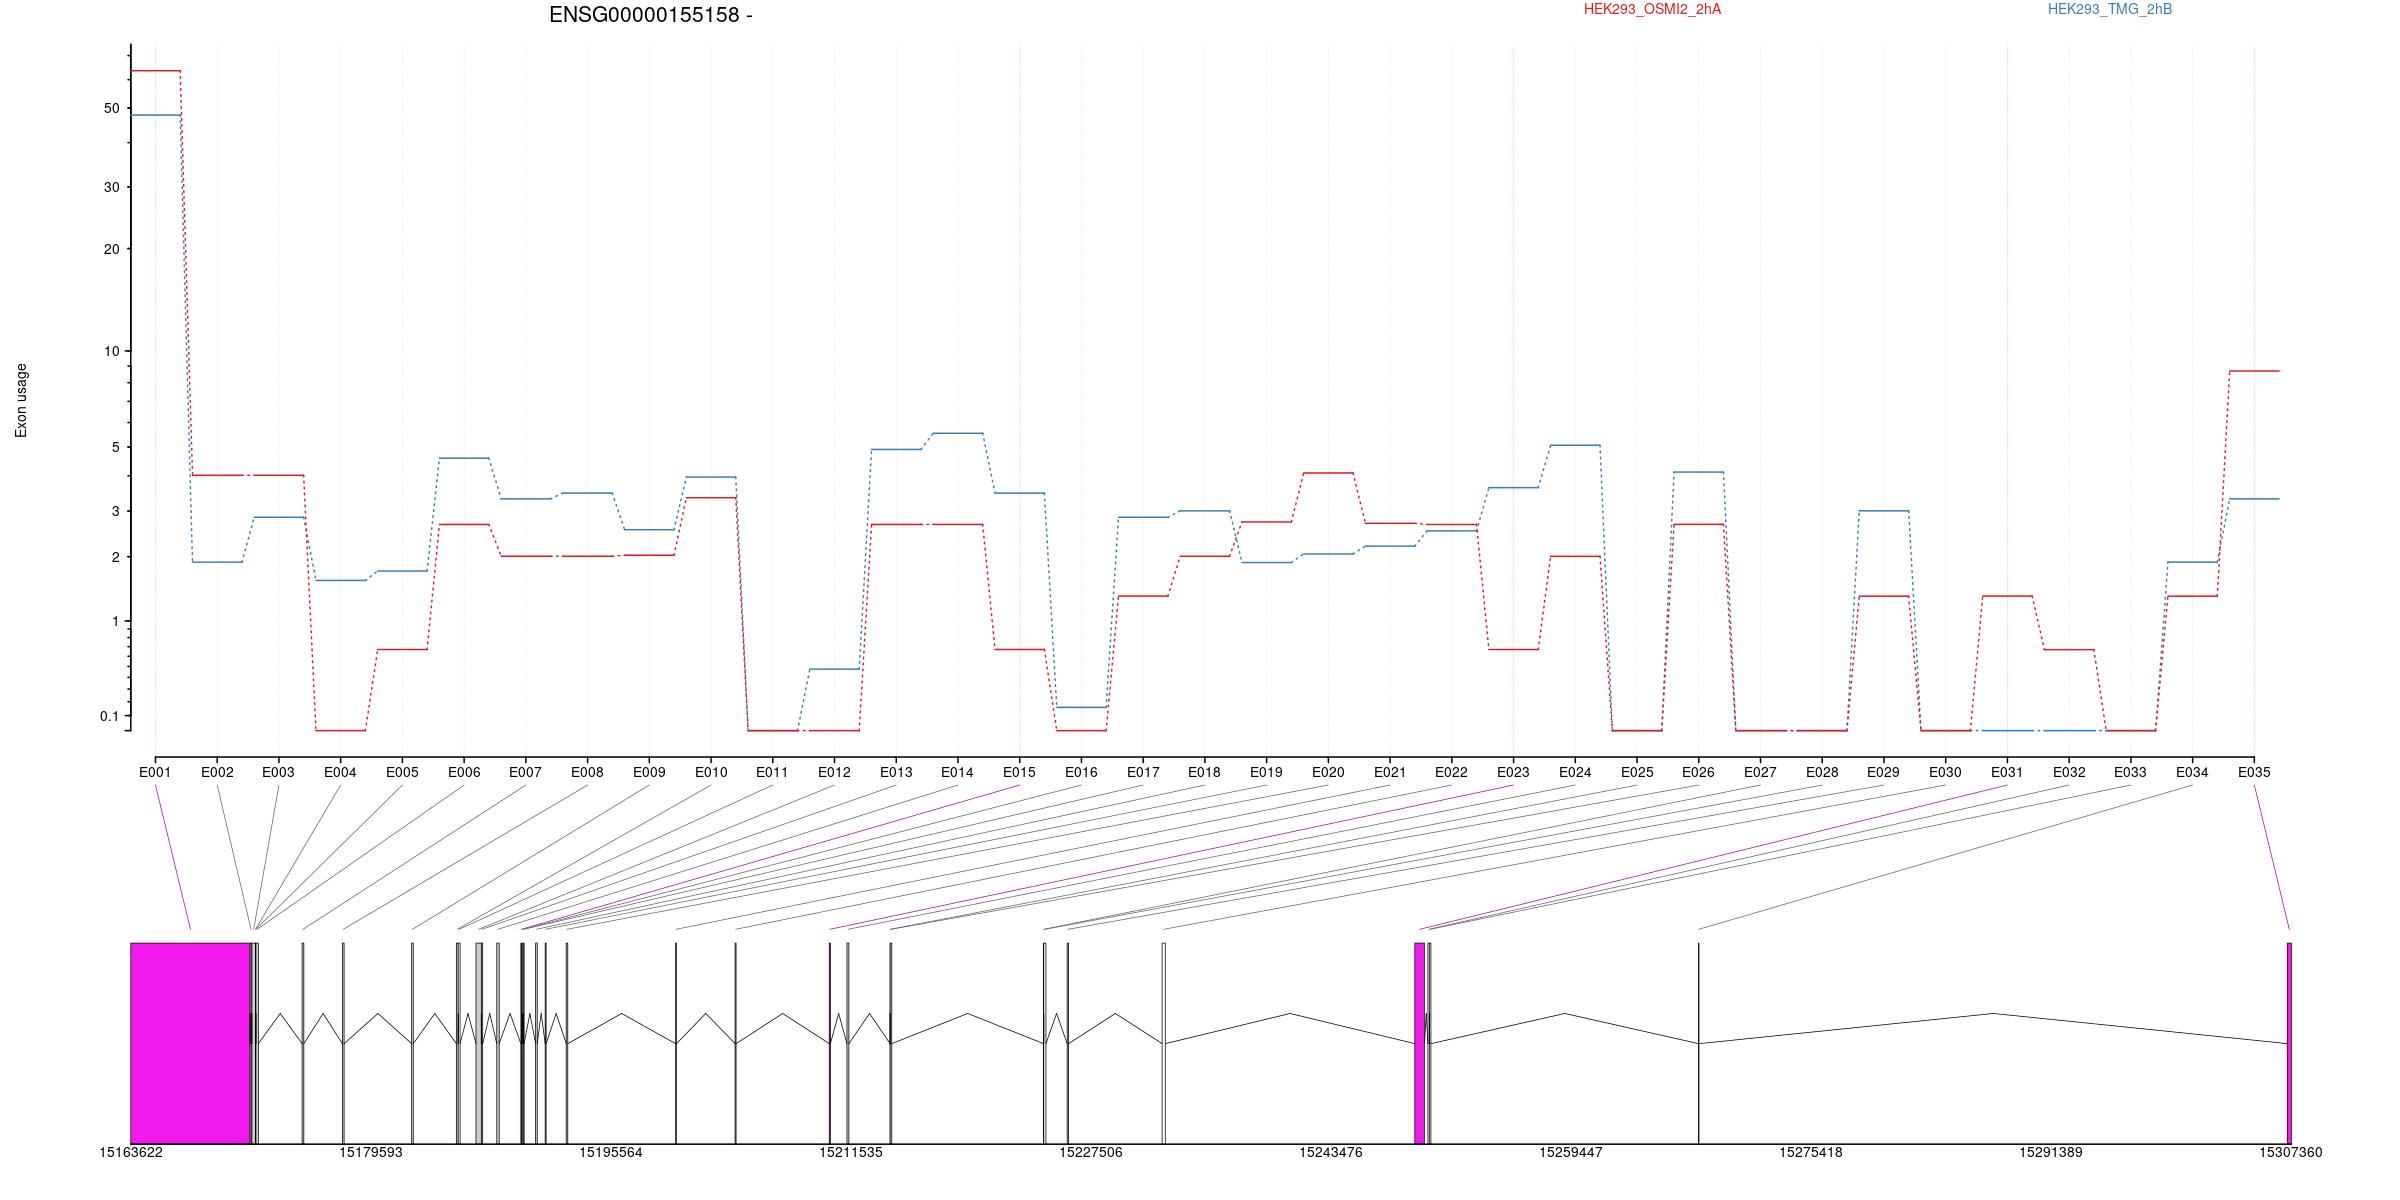Click the red E001 usage line segment
This screenshot has width=2400, height=1200.
coord(155,71)
